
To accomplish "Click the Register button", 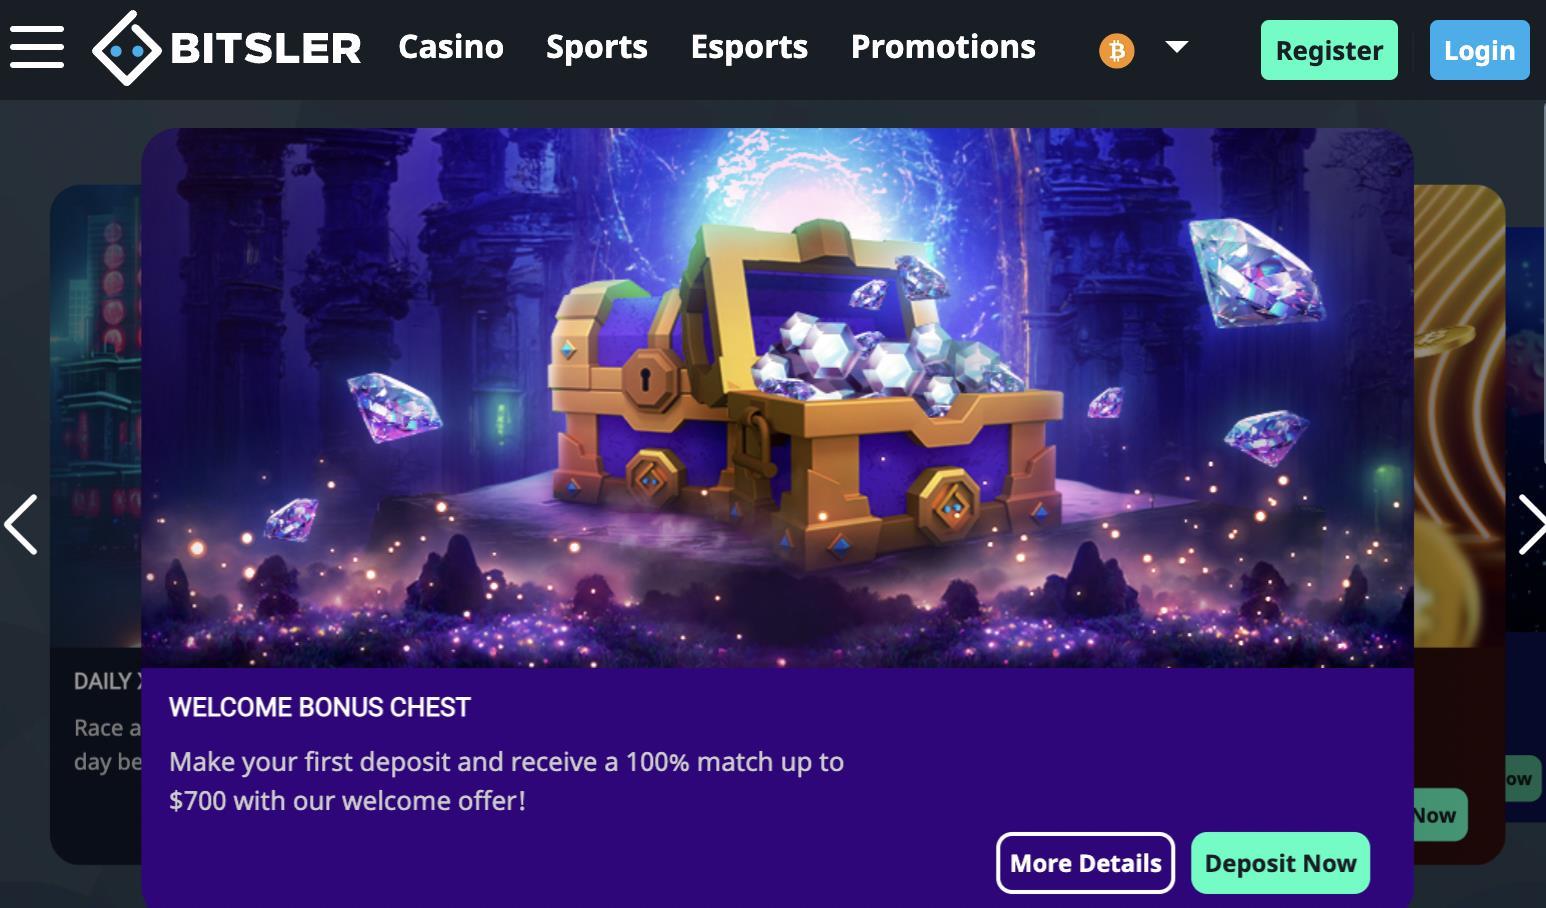I will tap(1329, 50).
